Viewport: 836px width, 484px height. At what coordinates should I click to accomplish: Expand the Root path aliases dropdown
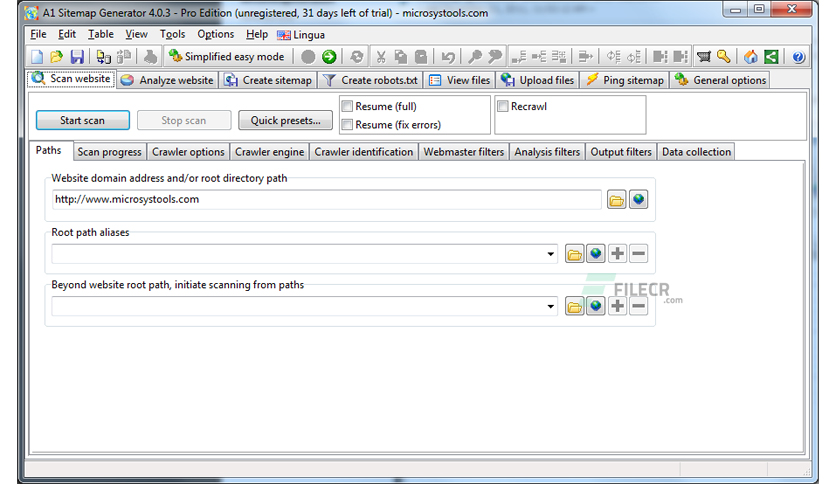(x=551, y=254)
